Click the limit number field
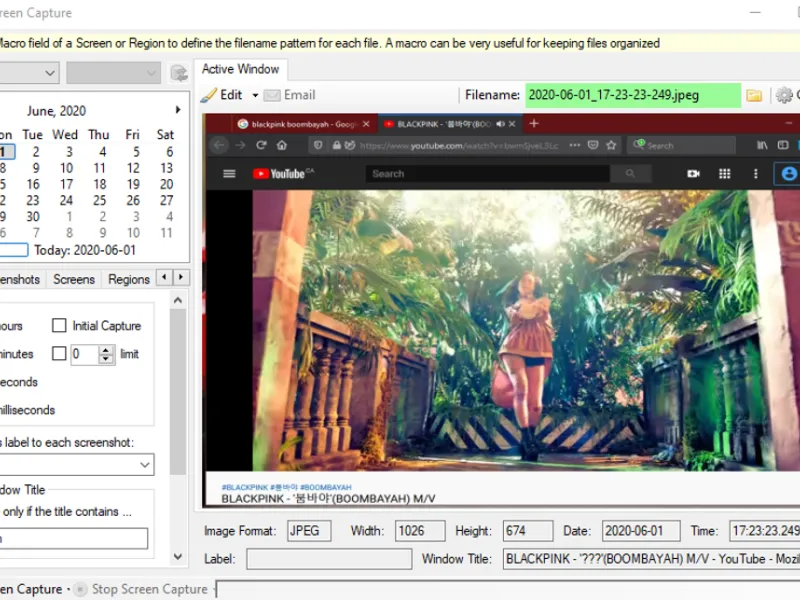The height and width of the screenshot is (600, 800). pyautogui.click(x=84, y=354)
